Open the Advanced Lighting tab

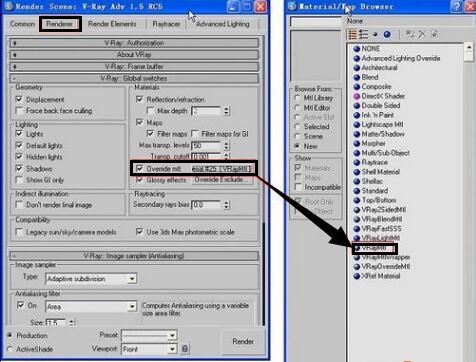coord(223,24)
